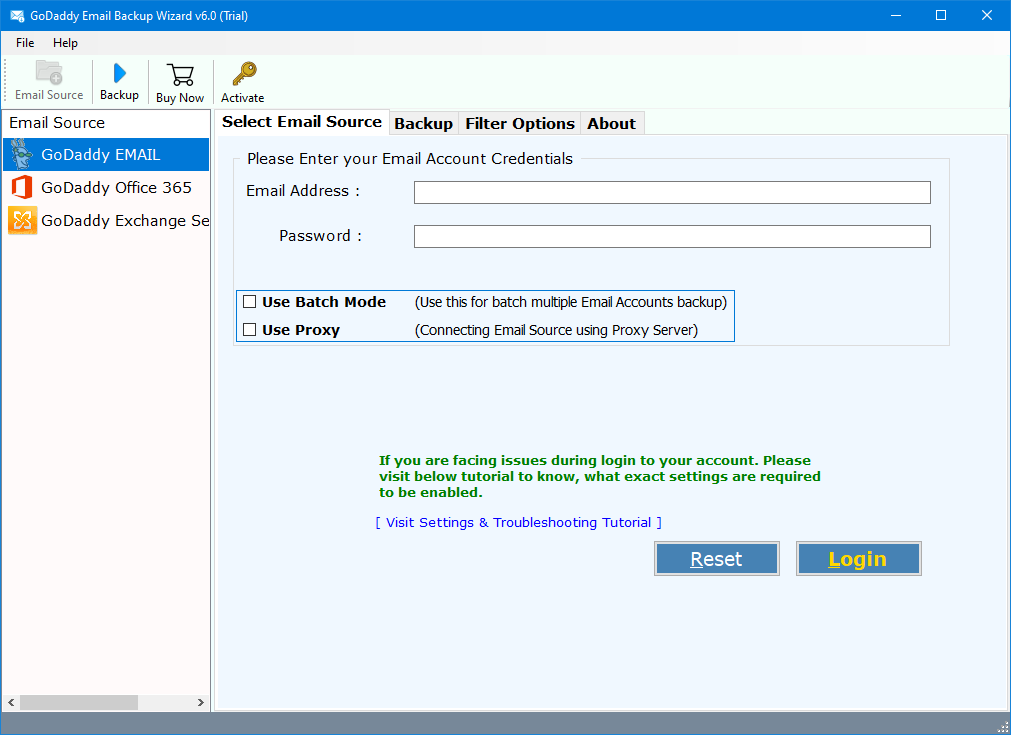Image resolution: width=1011 pixels, height=735 pixels.
Task: Click 'Connecting Email Source using Proxy Server' text
Action: [556, 330]
